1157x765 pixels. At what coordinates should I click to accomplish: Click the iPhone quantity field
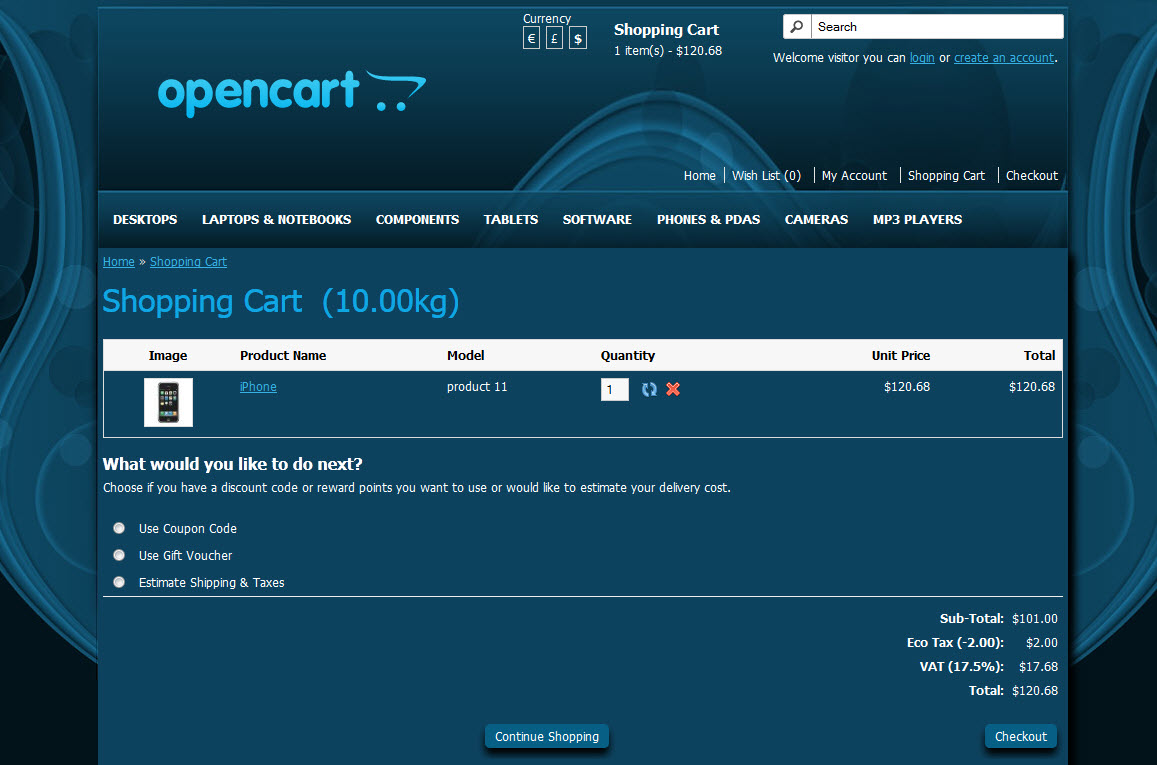coord(615,390)
